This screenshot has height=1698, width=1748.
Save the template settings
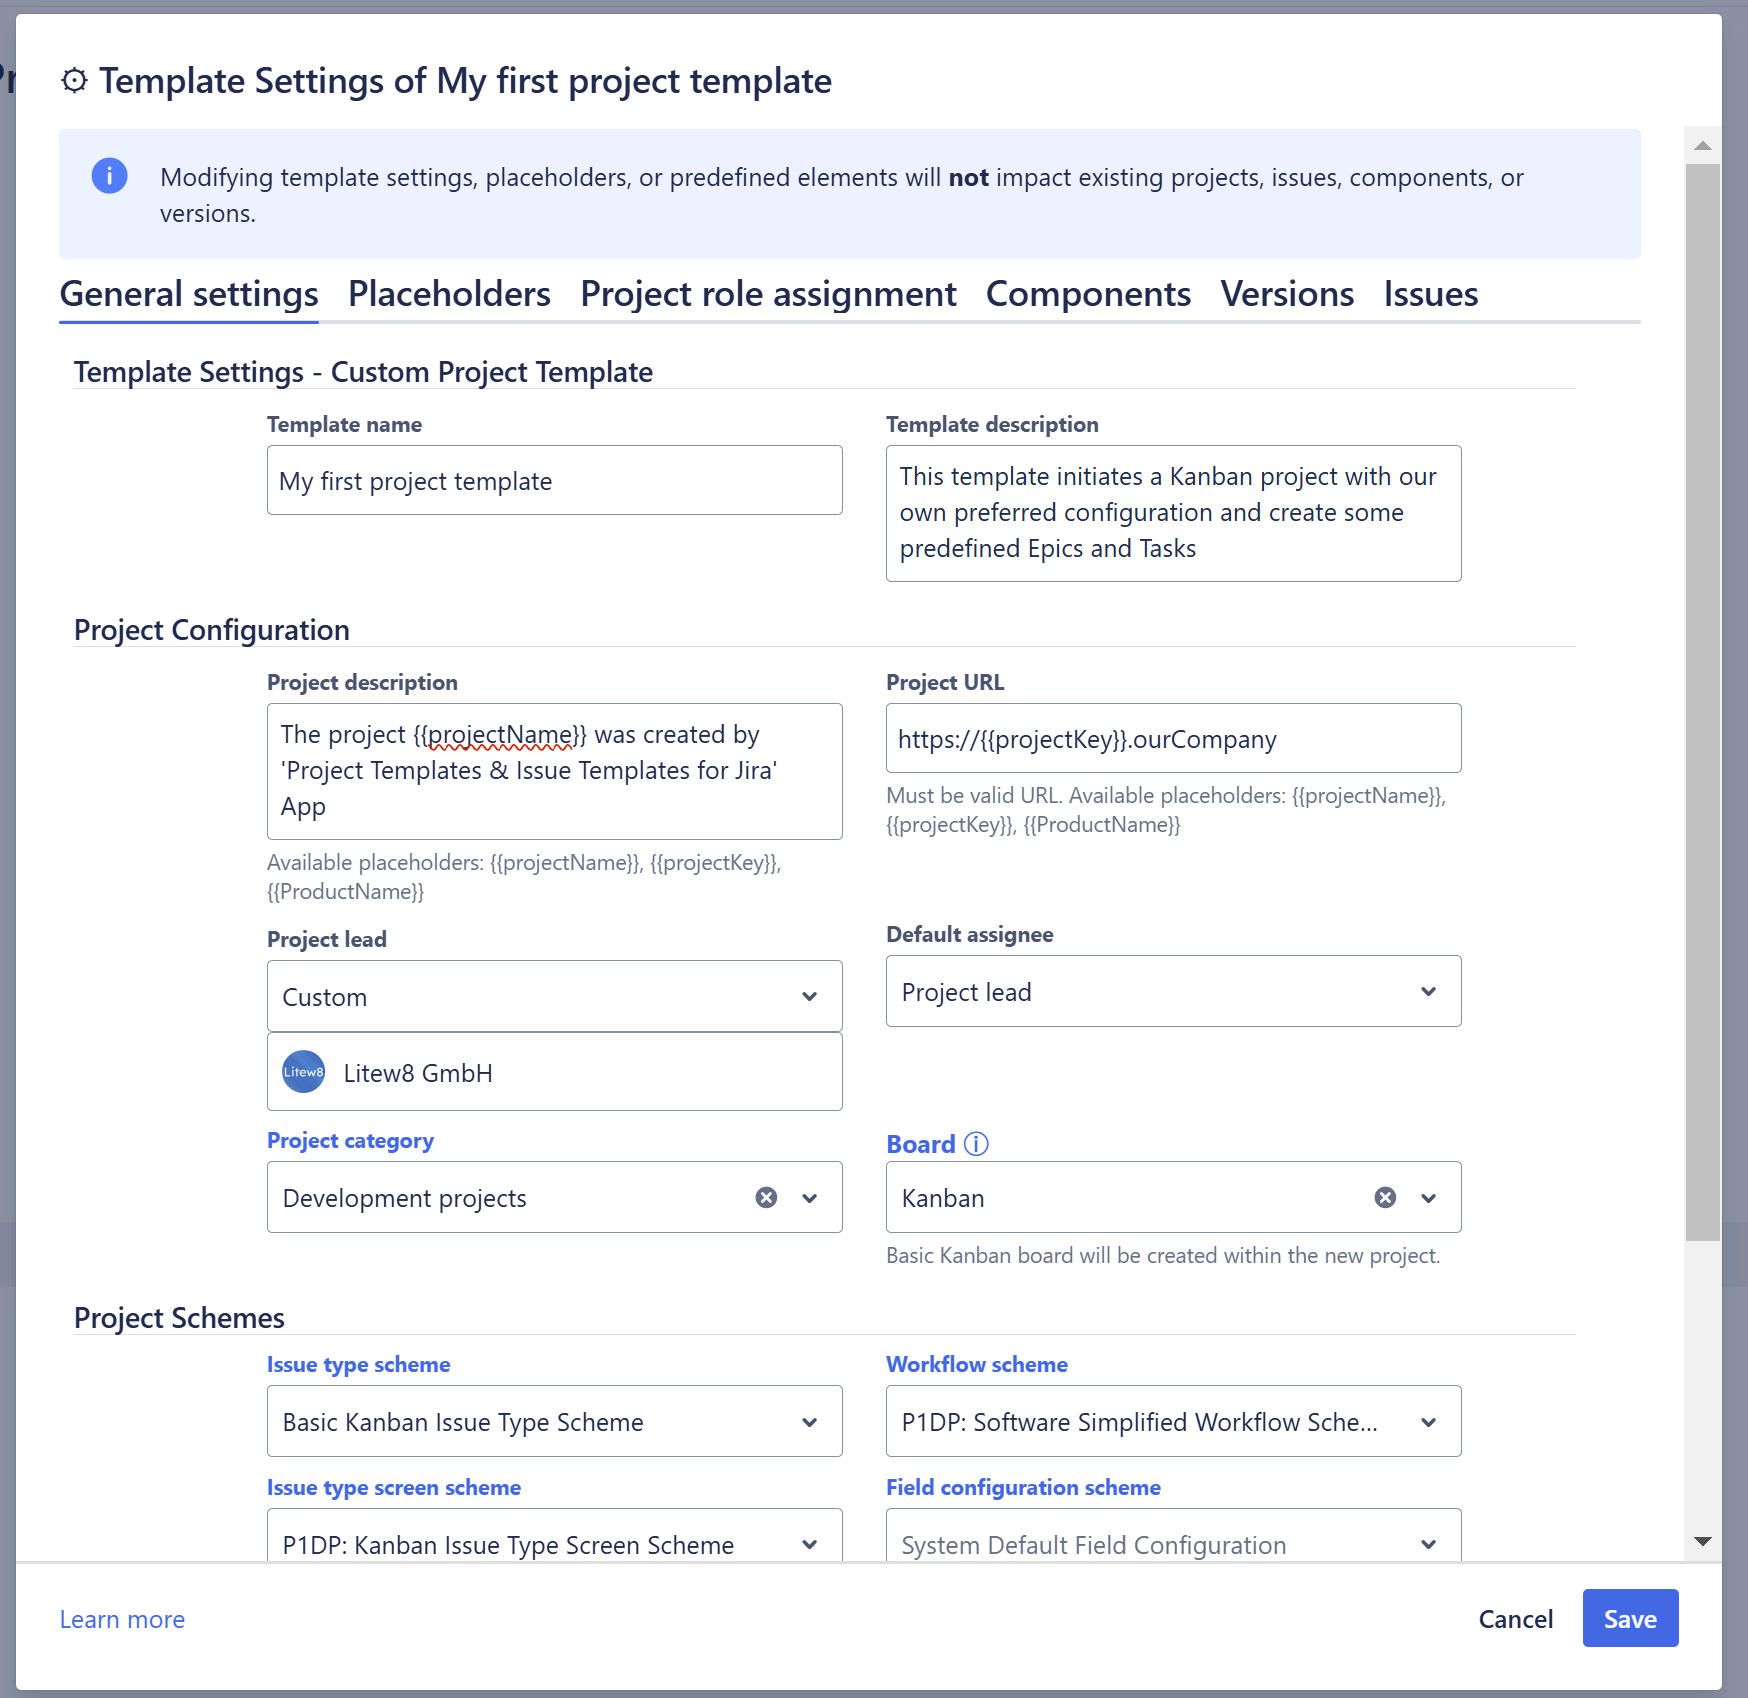pos(1629,1618)
